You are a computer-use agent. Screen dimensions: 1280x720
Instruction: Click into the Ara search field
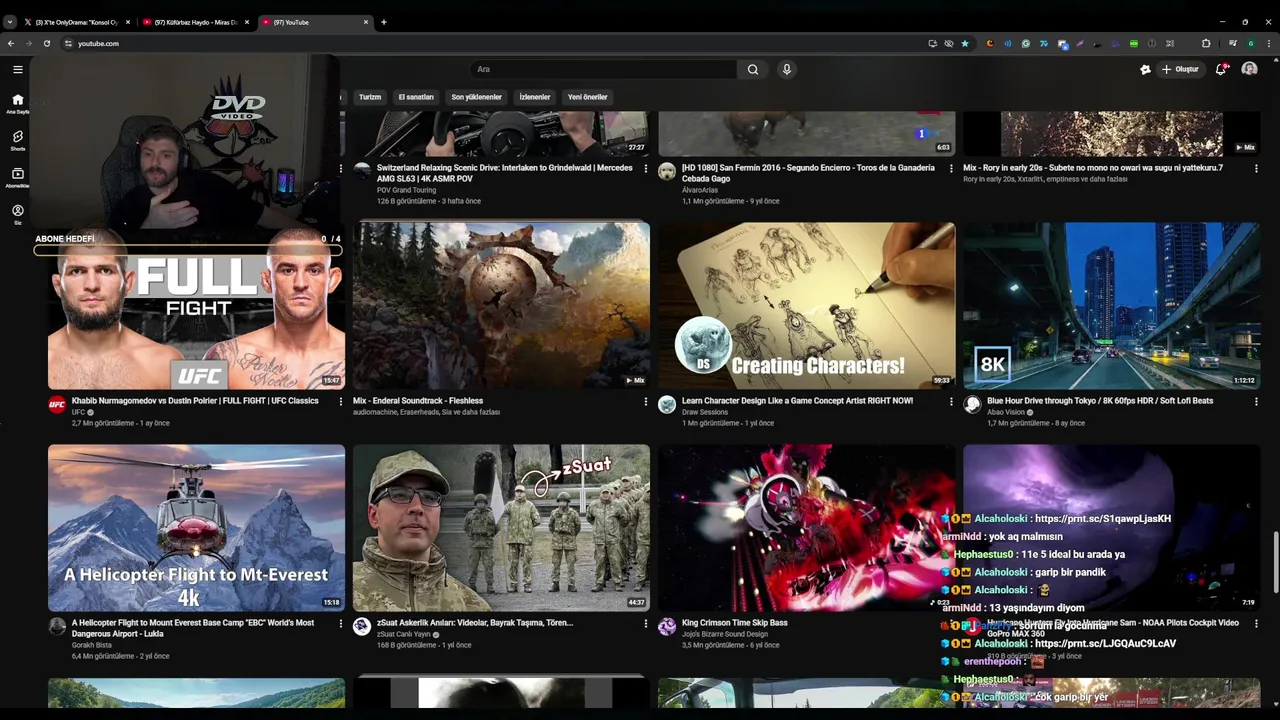[604, 69]
